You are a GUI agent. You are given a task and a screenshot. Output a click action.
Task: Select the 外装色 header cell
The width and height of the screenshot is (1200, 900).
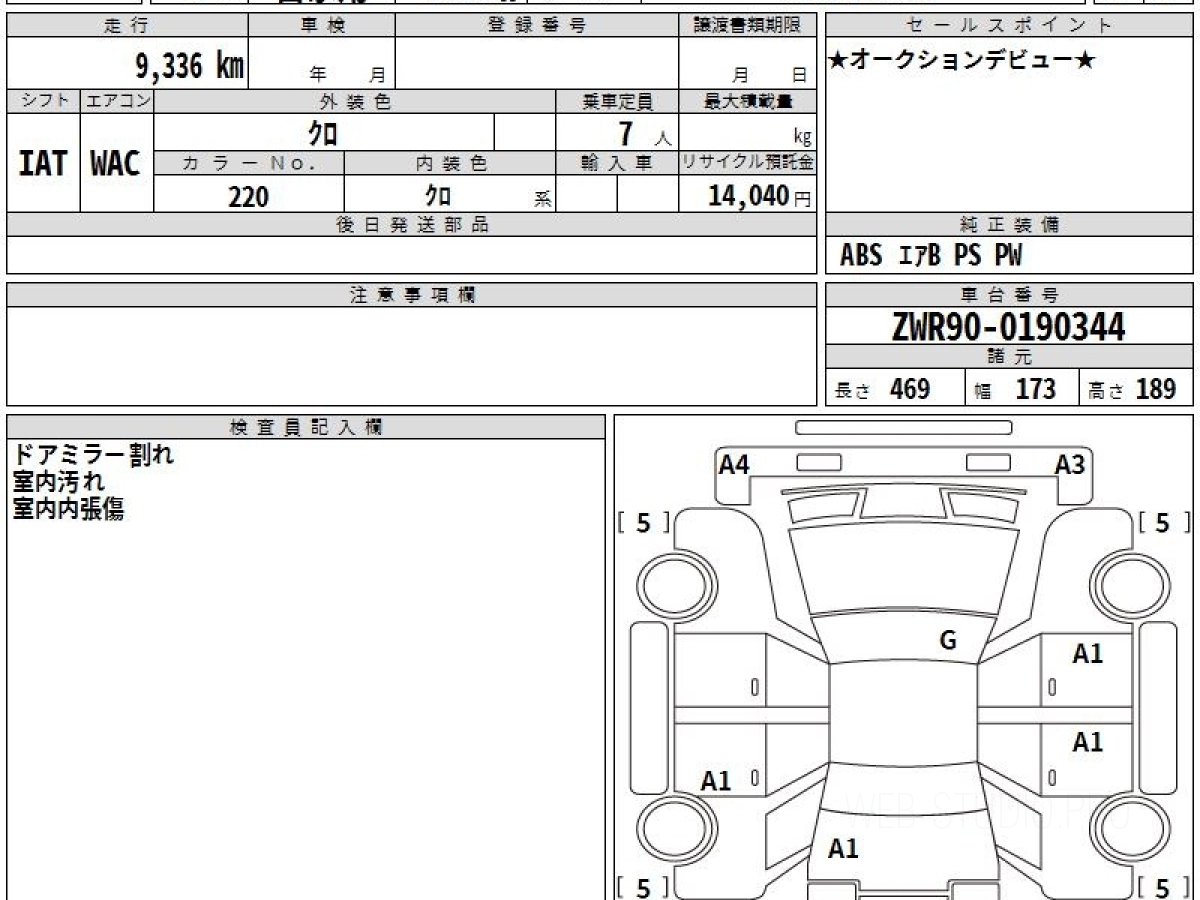(x=355, y=101)
